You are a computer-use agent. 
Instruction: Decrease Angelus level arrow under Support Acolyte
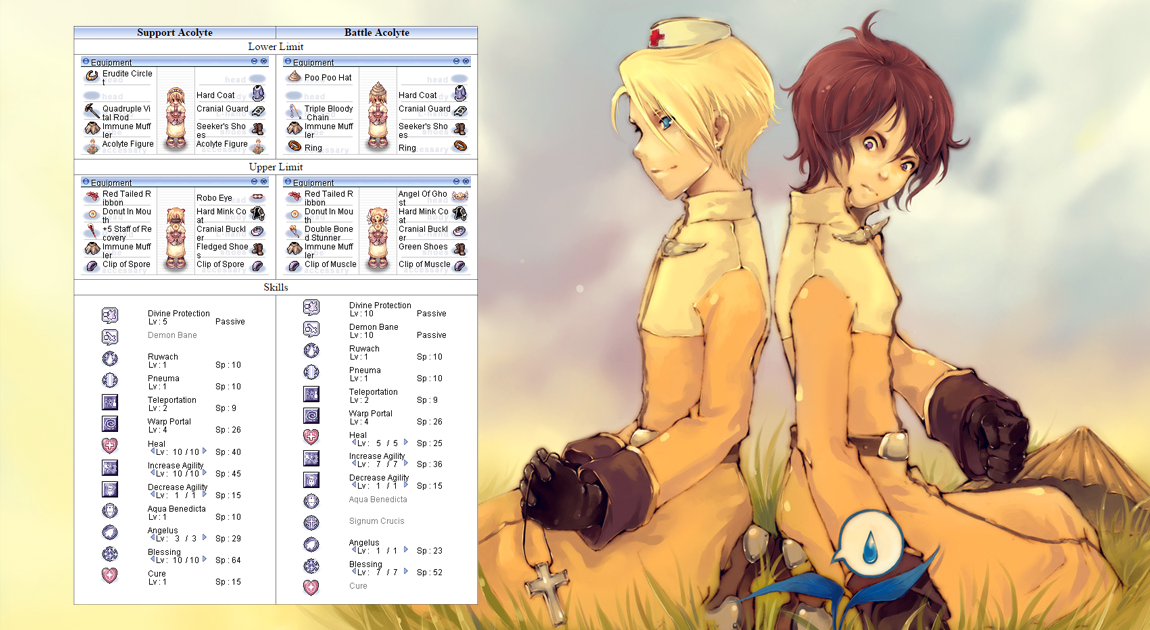click(152, 538)
